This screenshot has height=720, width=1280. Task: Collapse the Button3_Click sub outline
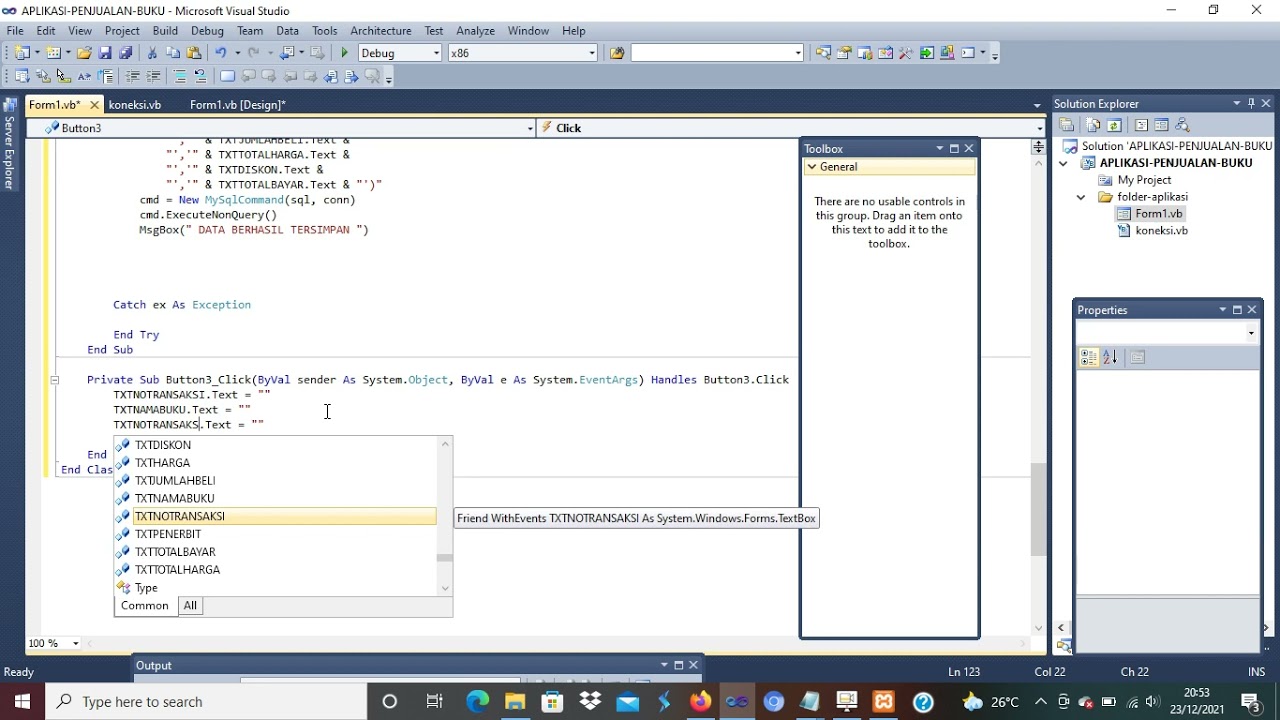(54, 380)
